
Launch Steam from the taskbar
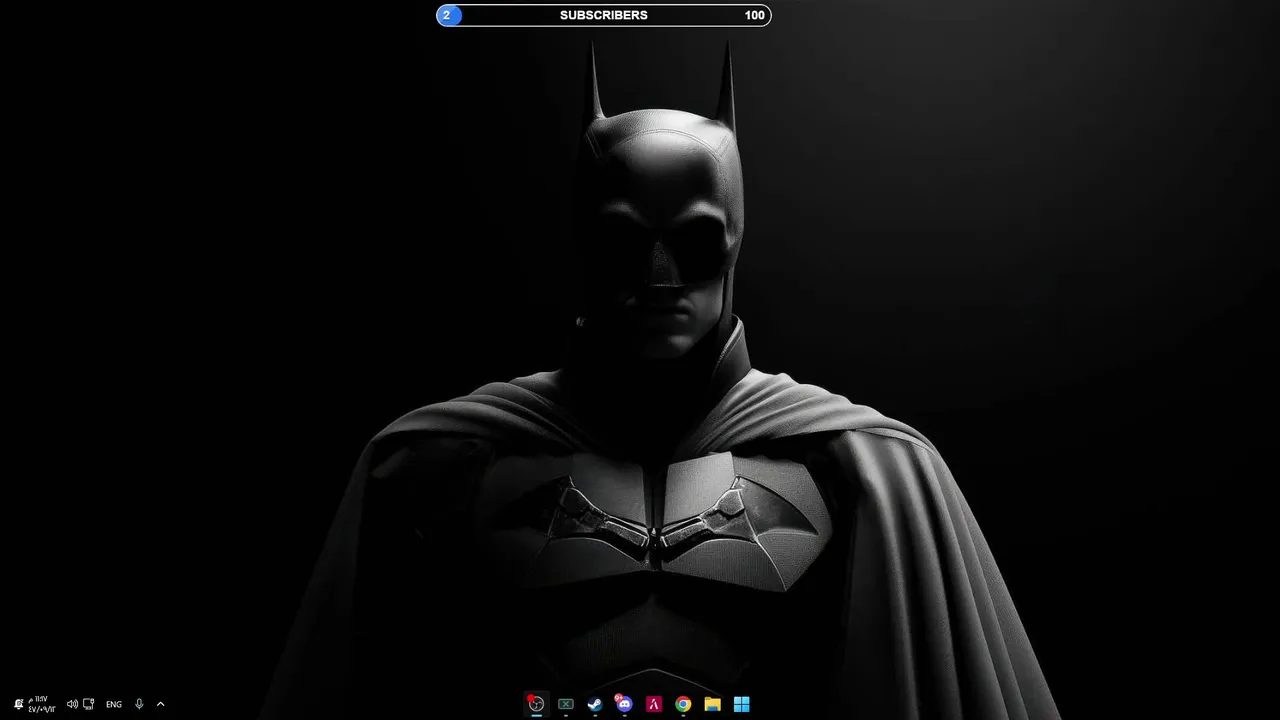click(595, 704)
